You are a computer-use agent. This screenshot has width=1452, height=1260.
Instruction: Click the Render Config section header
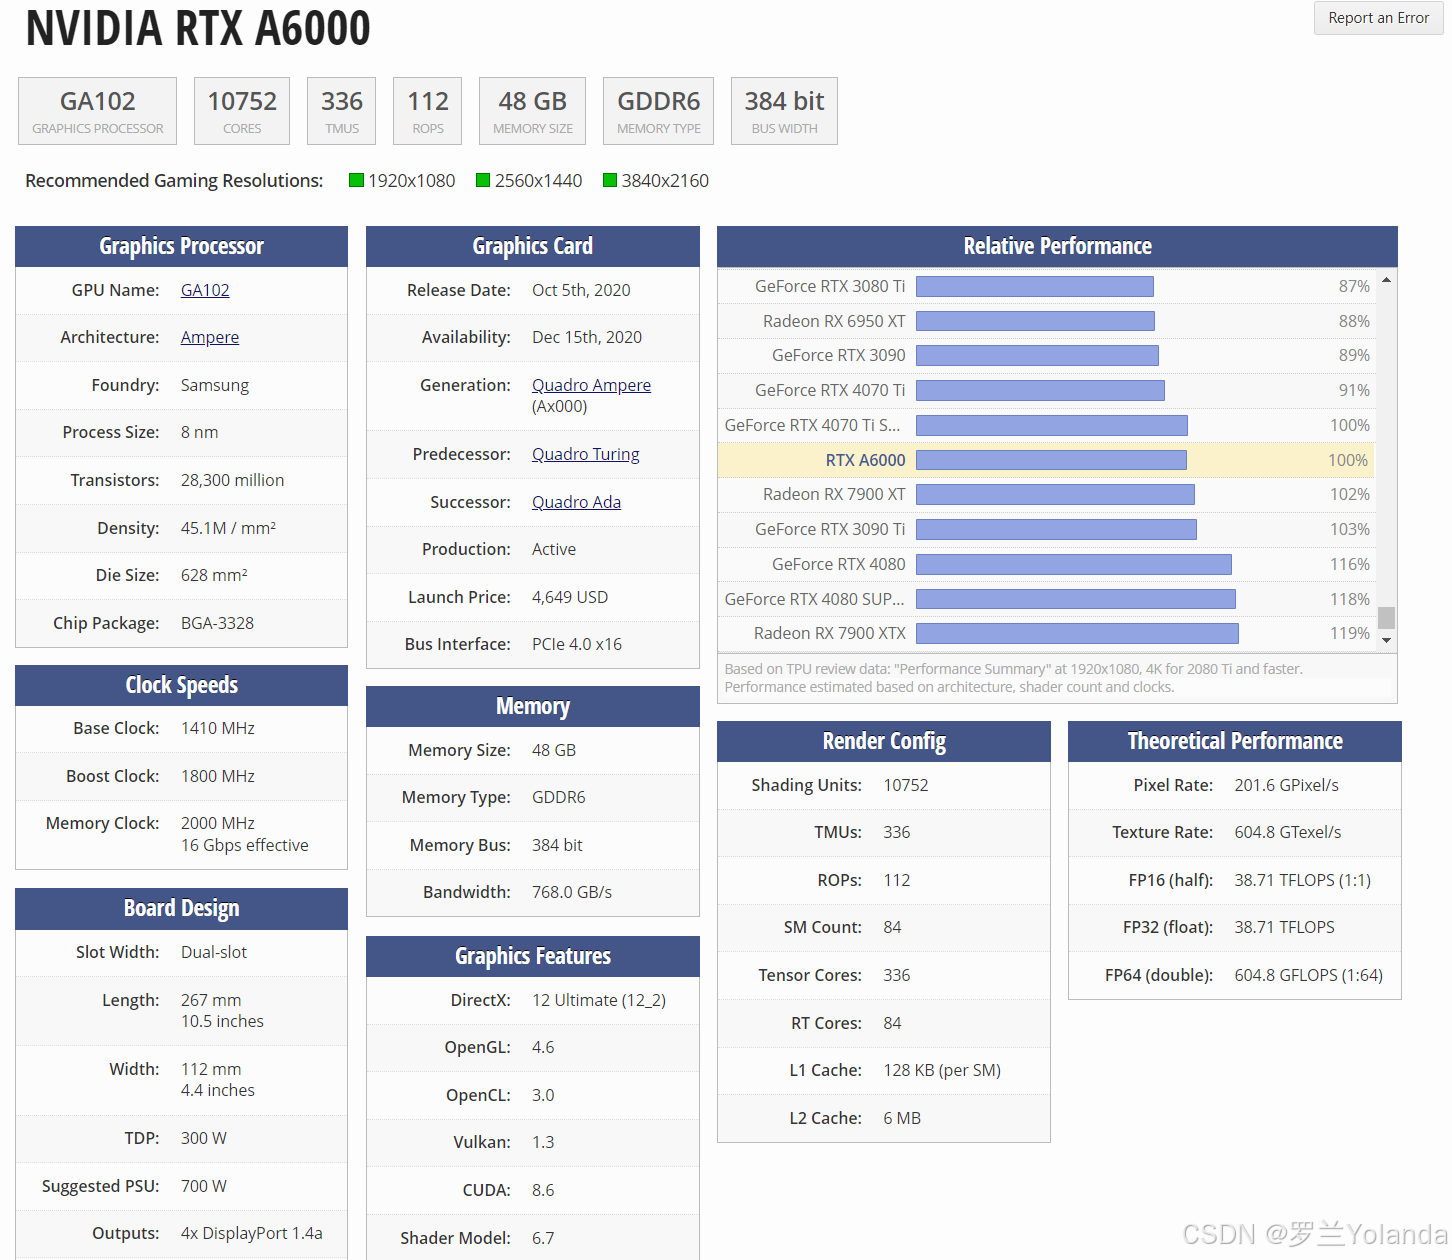884,741
